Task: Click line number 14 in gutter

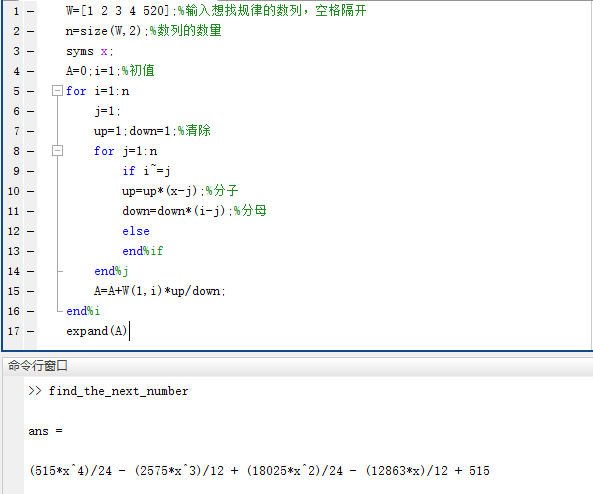Action: click(14, 271)
